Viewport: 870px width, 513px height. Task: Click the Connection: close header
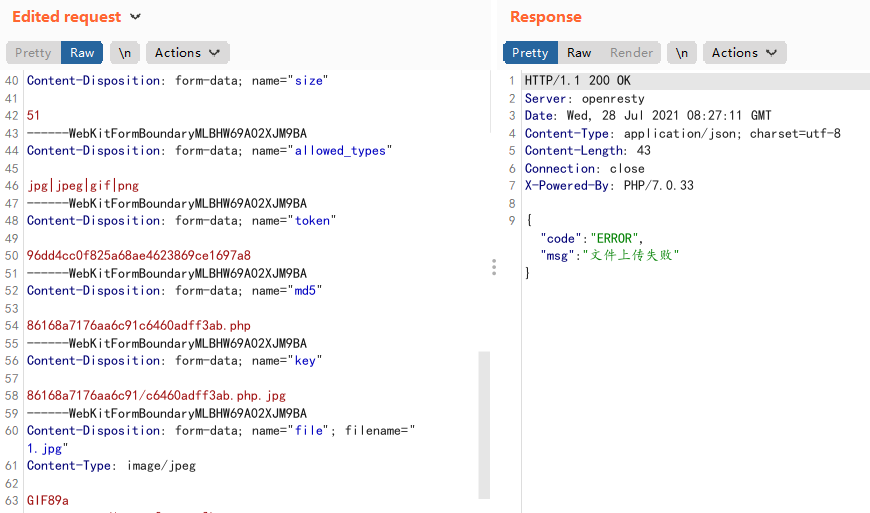(585, 169)
